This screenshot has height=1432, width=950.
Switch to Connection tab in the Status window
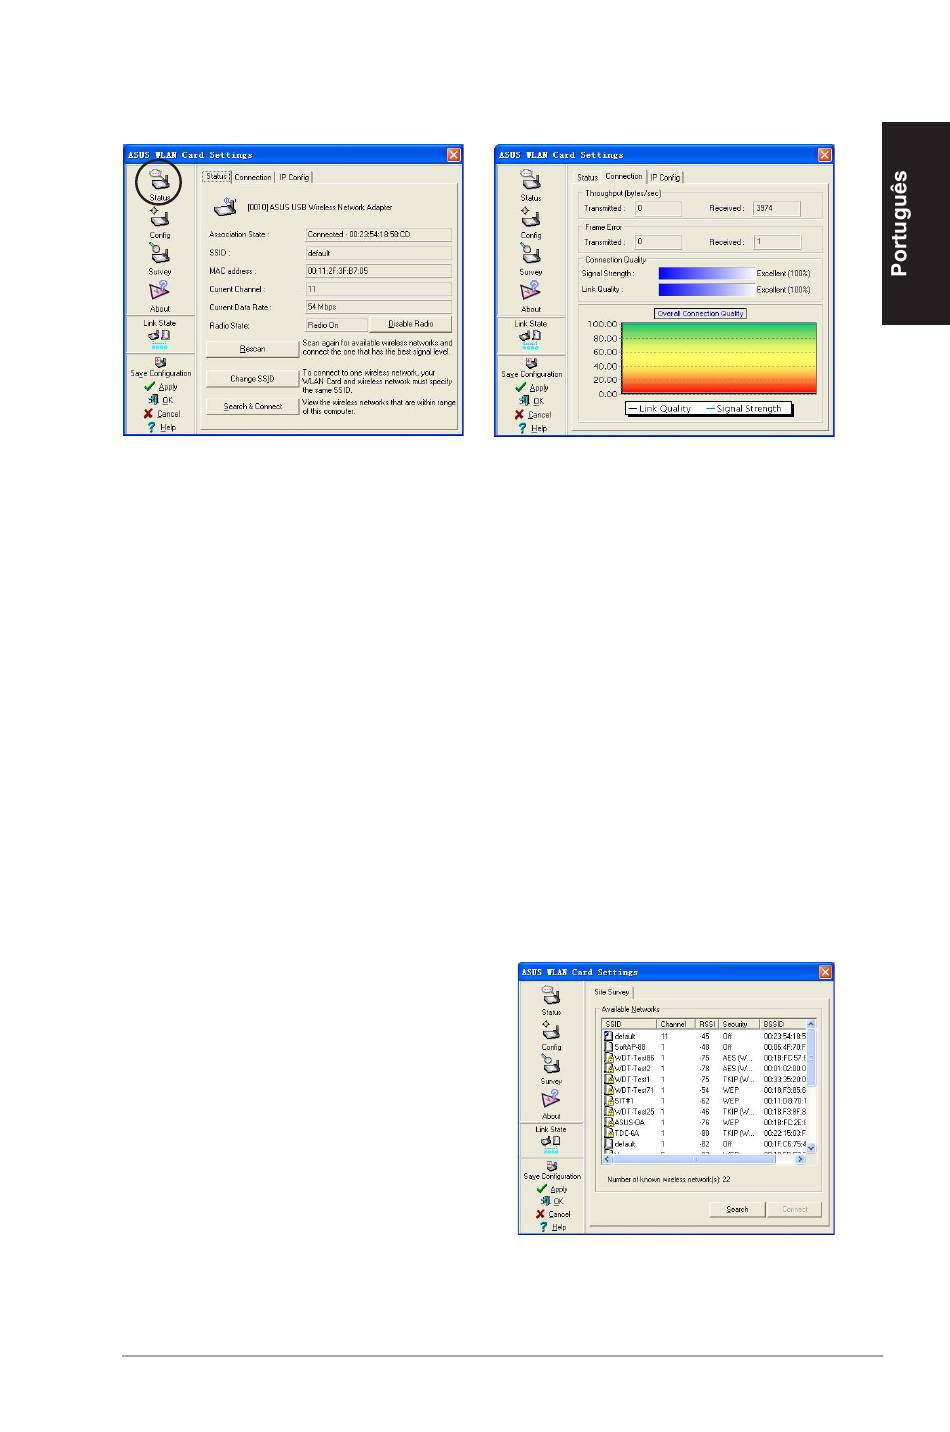coord(252,177)
